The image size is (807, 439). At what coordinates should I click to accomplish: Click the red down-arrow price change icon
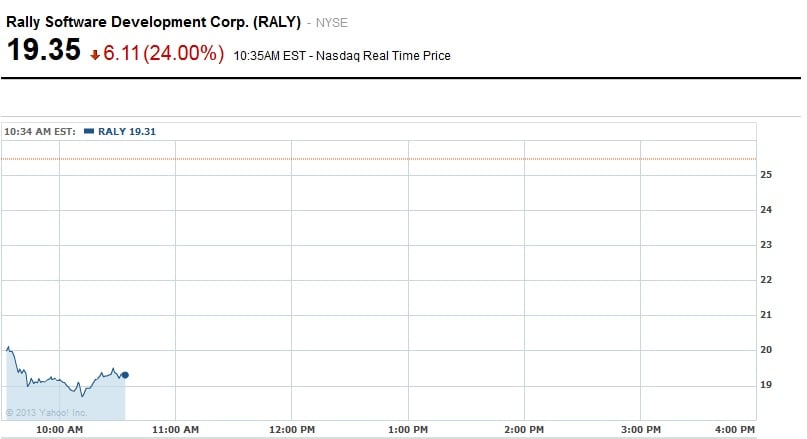tap(95, 55)
